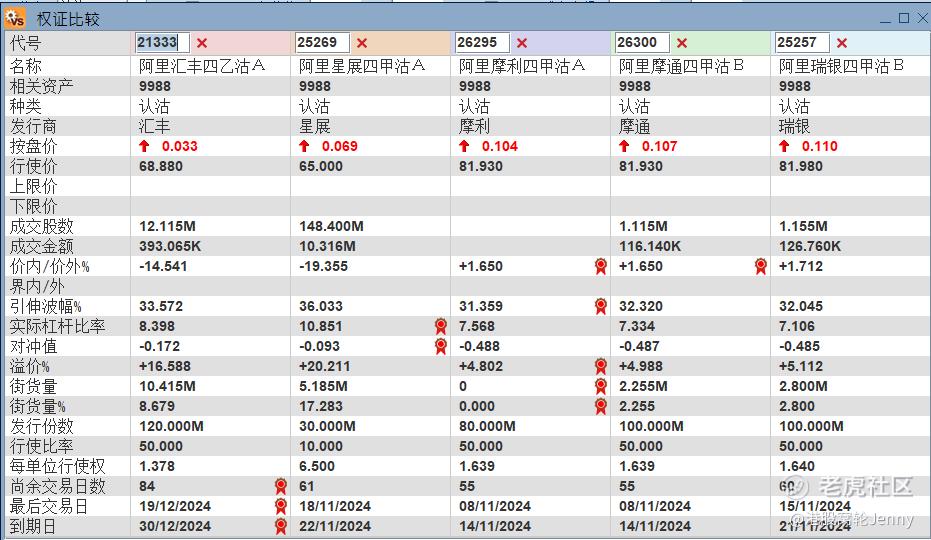
Task: Select warrant name 阿里瑞银四甲沽B
Action: pos(841,66)
